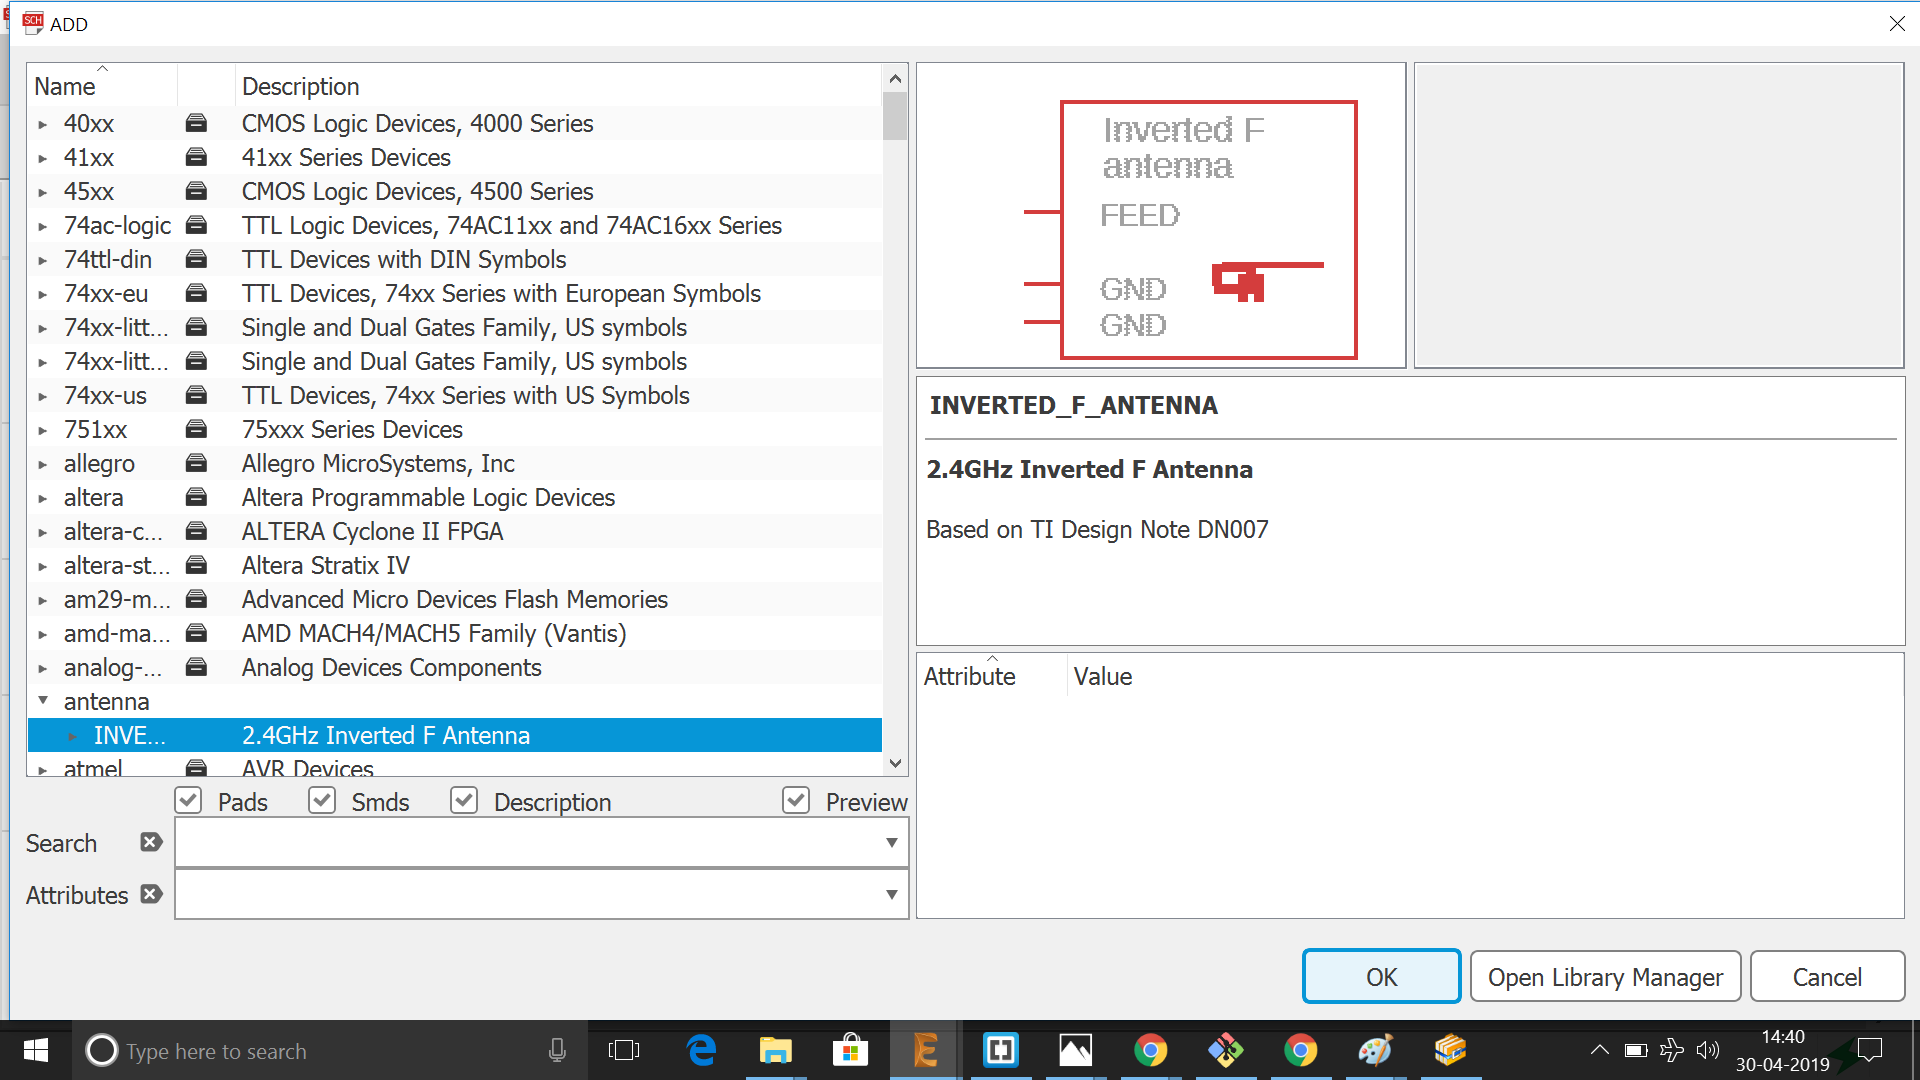Image resolution: width=1920 pixels, height=1080 pixels.
Task: Toggle the Pads checkbox
Action: pyautogui.click(x=189, y=801)
